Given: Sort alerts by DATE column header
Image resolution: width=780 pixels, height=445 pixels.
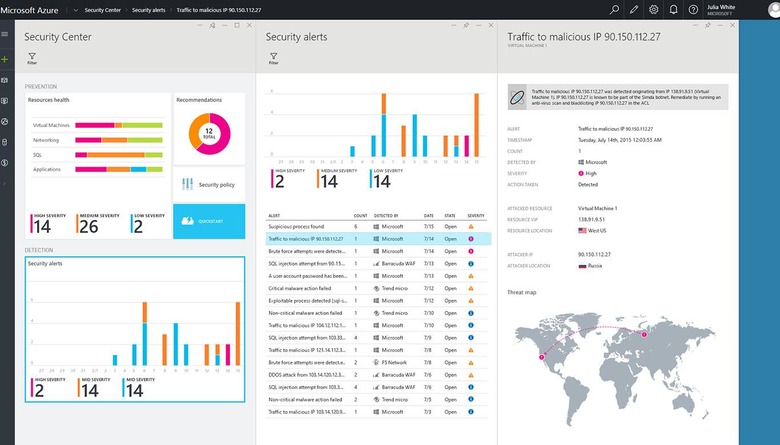Looking at the screenshot, I should 428,216.
